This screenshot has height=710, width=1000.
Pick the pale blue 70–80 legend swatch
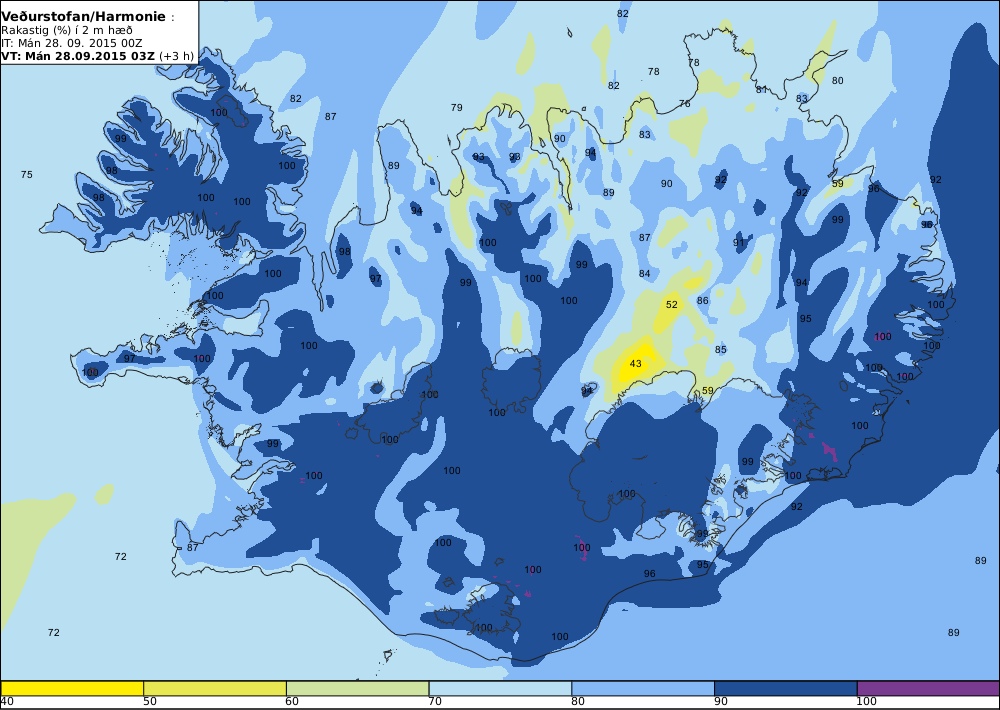(x=501, y=688)
